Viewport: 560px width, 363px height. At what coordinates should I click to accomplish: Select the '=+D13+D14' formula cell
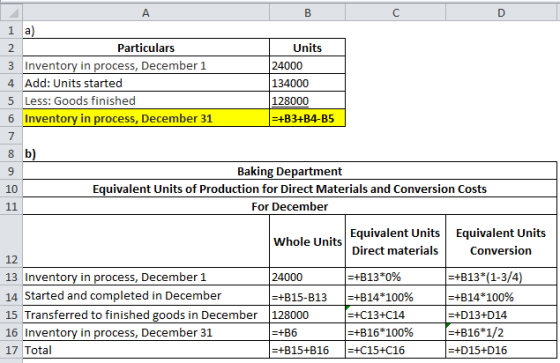click(501, 314)
